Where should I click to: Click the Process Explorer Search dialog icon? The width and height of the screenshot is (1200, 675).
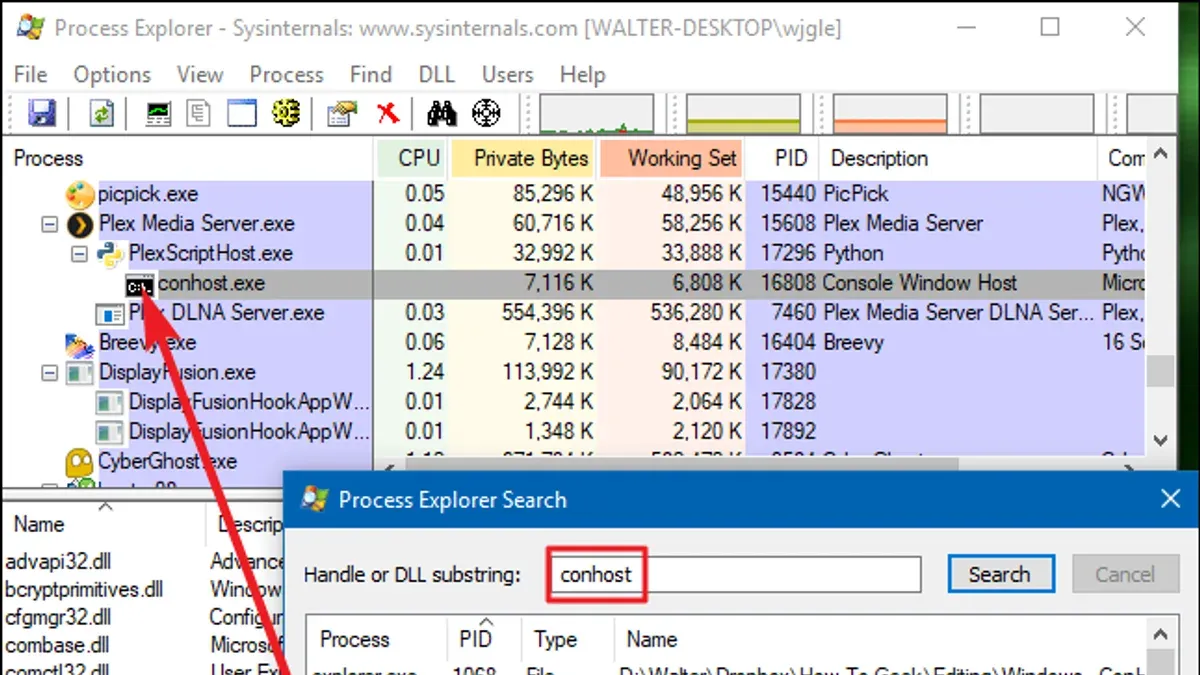pyautogui.click(x=316, y=499)
